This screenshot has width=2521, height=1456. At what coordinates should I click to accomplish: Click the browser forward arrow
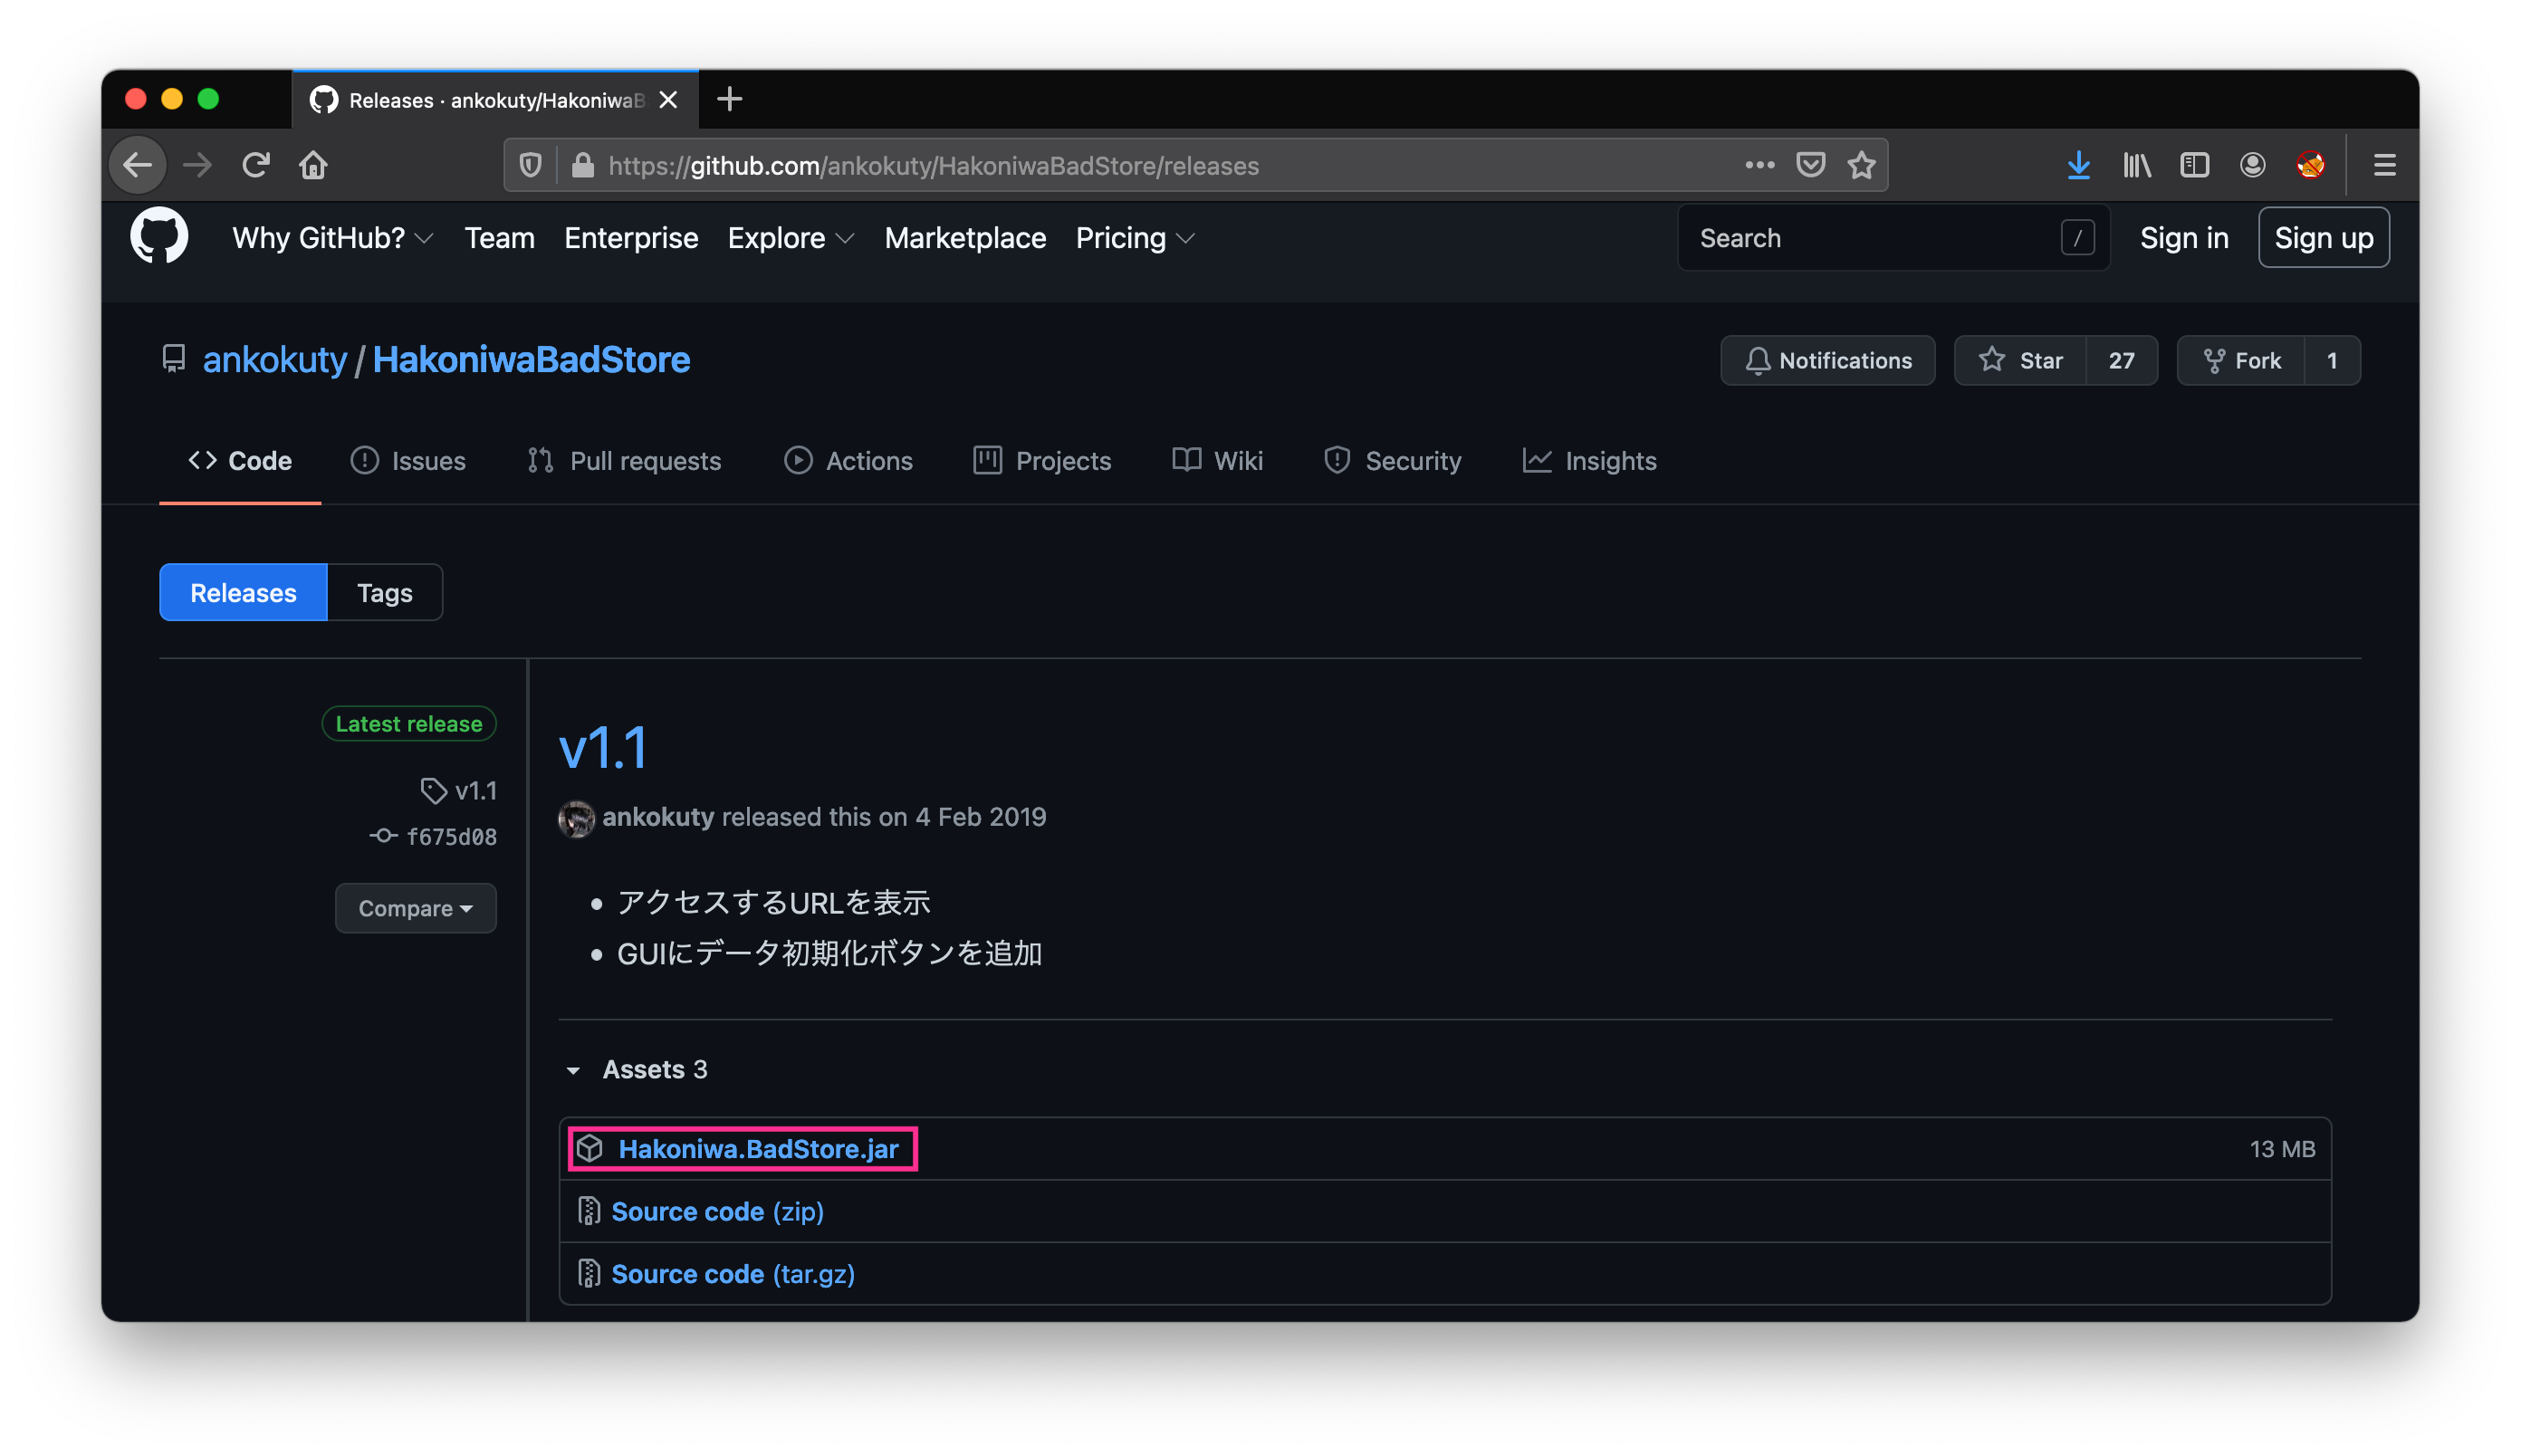pyautogui.click(x=197, y=165)
